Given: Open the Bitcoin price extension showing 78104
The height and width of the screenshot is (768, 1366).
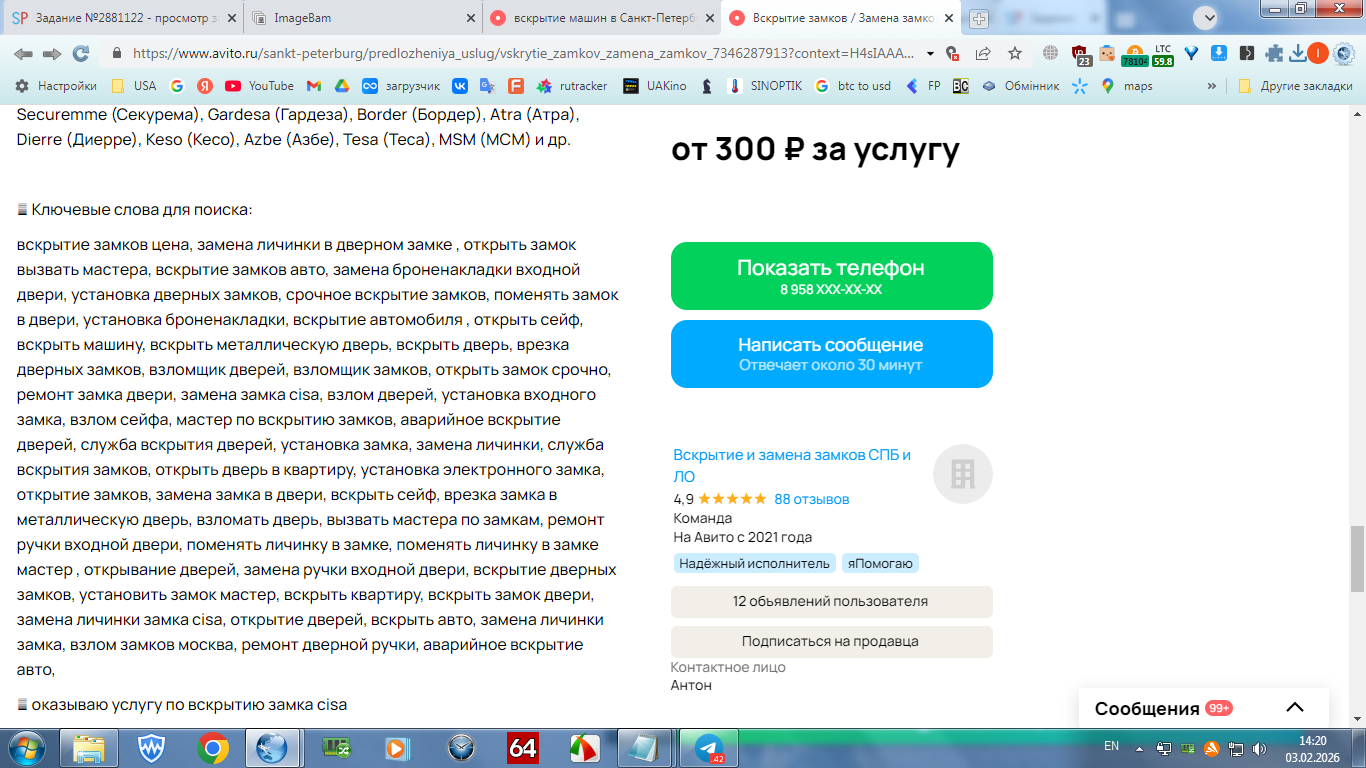Looking at the screenshot, I should tap(1135, 55).
